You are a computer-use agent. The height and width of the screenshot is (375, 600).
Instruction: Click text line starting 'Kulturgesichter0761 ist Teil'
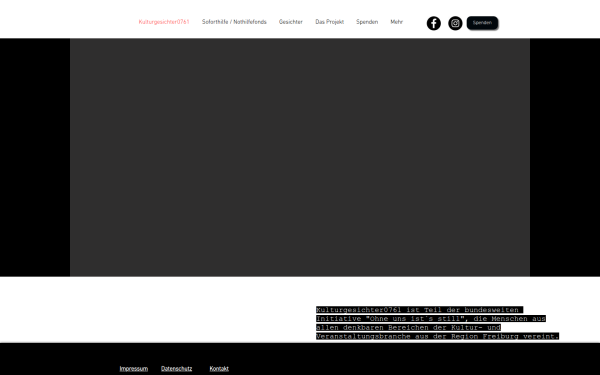[419, 310]
